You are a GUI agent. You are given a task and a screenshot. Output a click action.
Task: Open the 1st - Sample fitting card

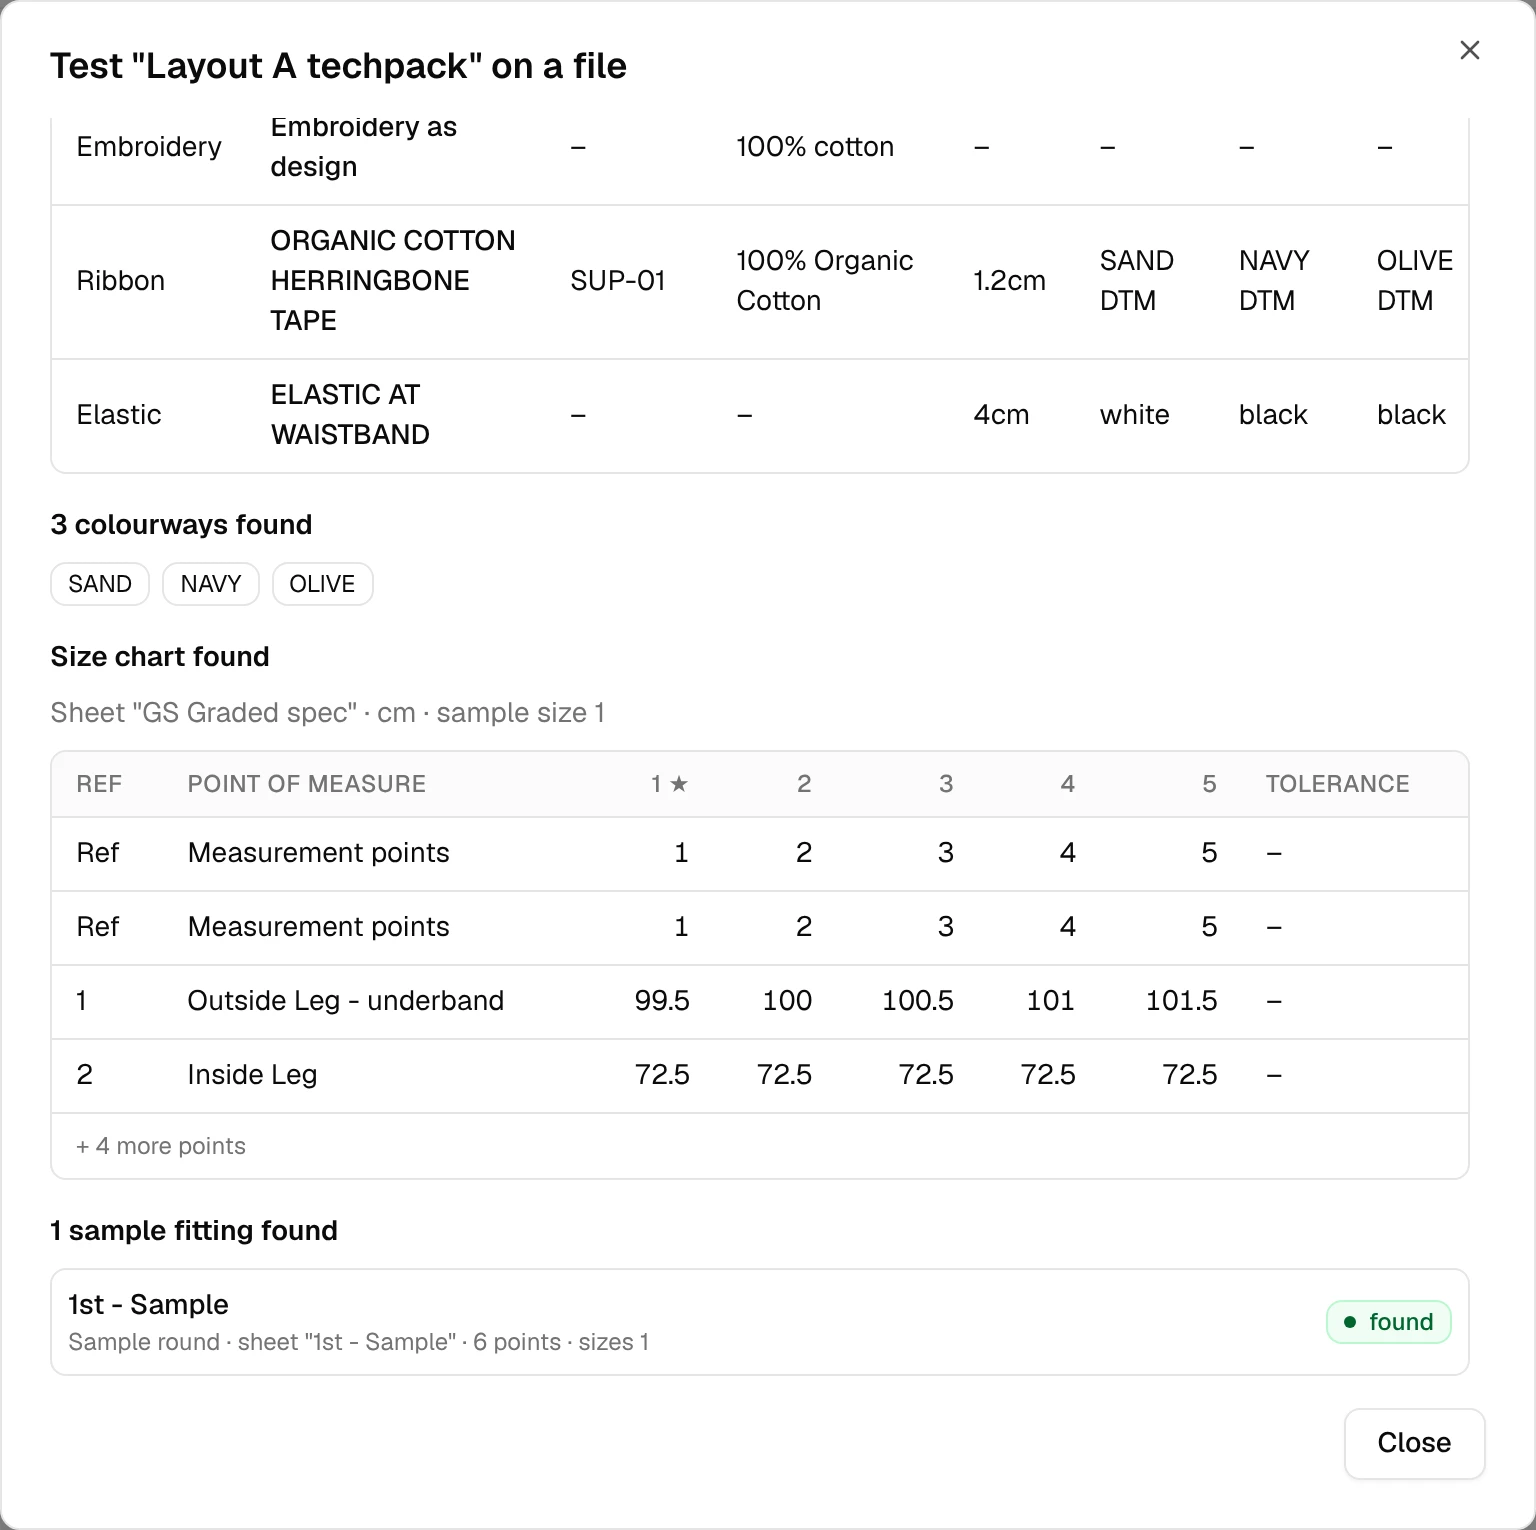tap(760, 1322)
